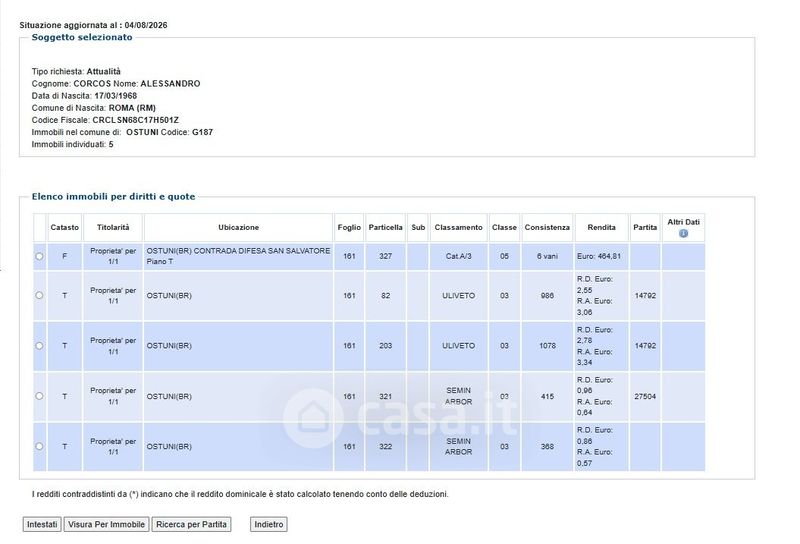Click the Classe column header
800x544 pixels.
point(504,228)
